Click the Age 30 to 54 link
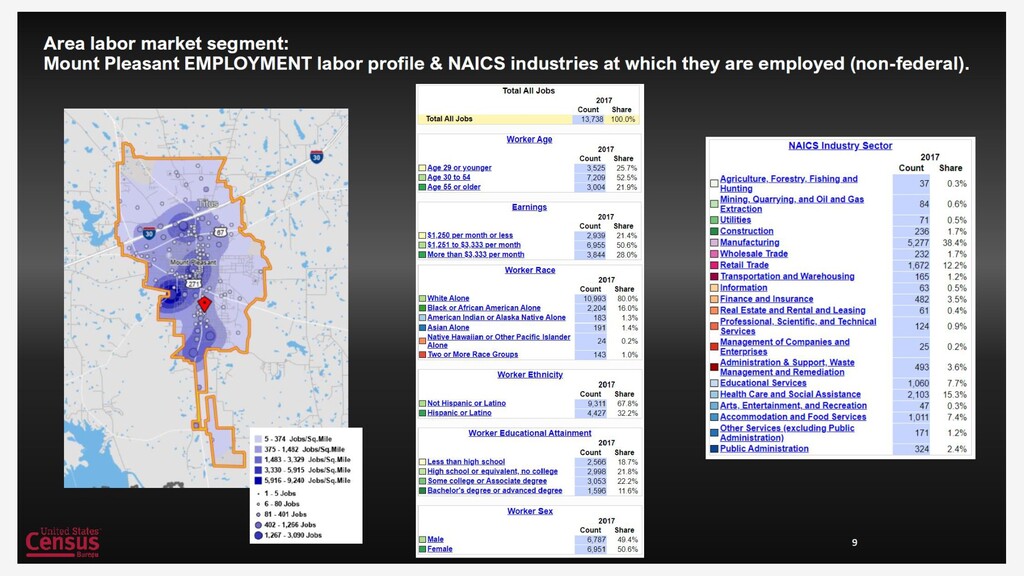Screen dimensions: 1024x576 [449, 177]
